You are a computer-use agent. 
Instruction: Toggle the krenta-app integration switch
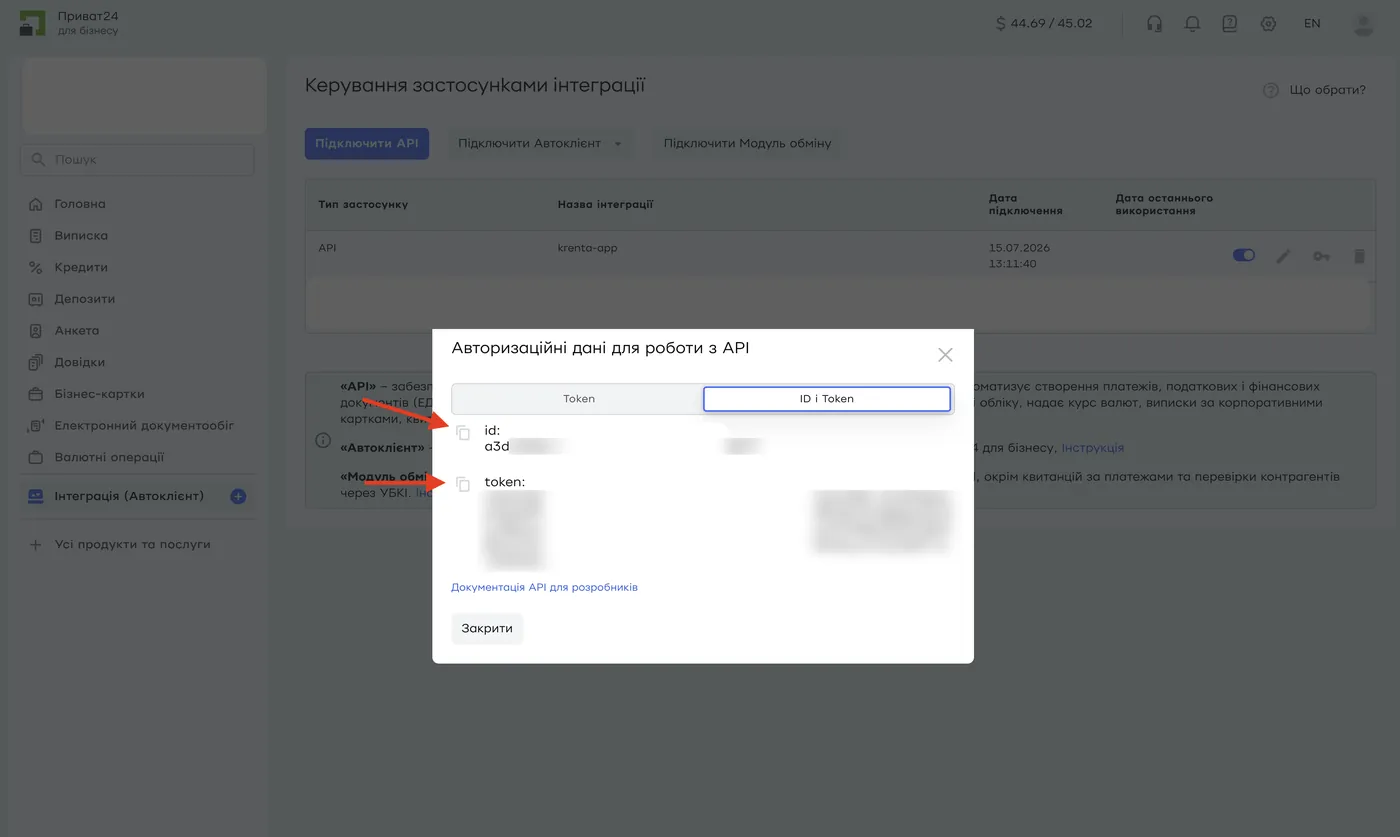(x=1244, y=255)
